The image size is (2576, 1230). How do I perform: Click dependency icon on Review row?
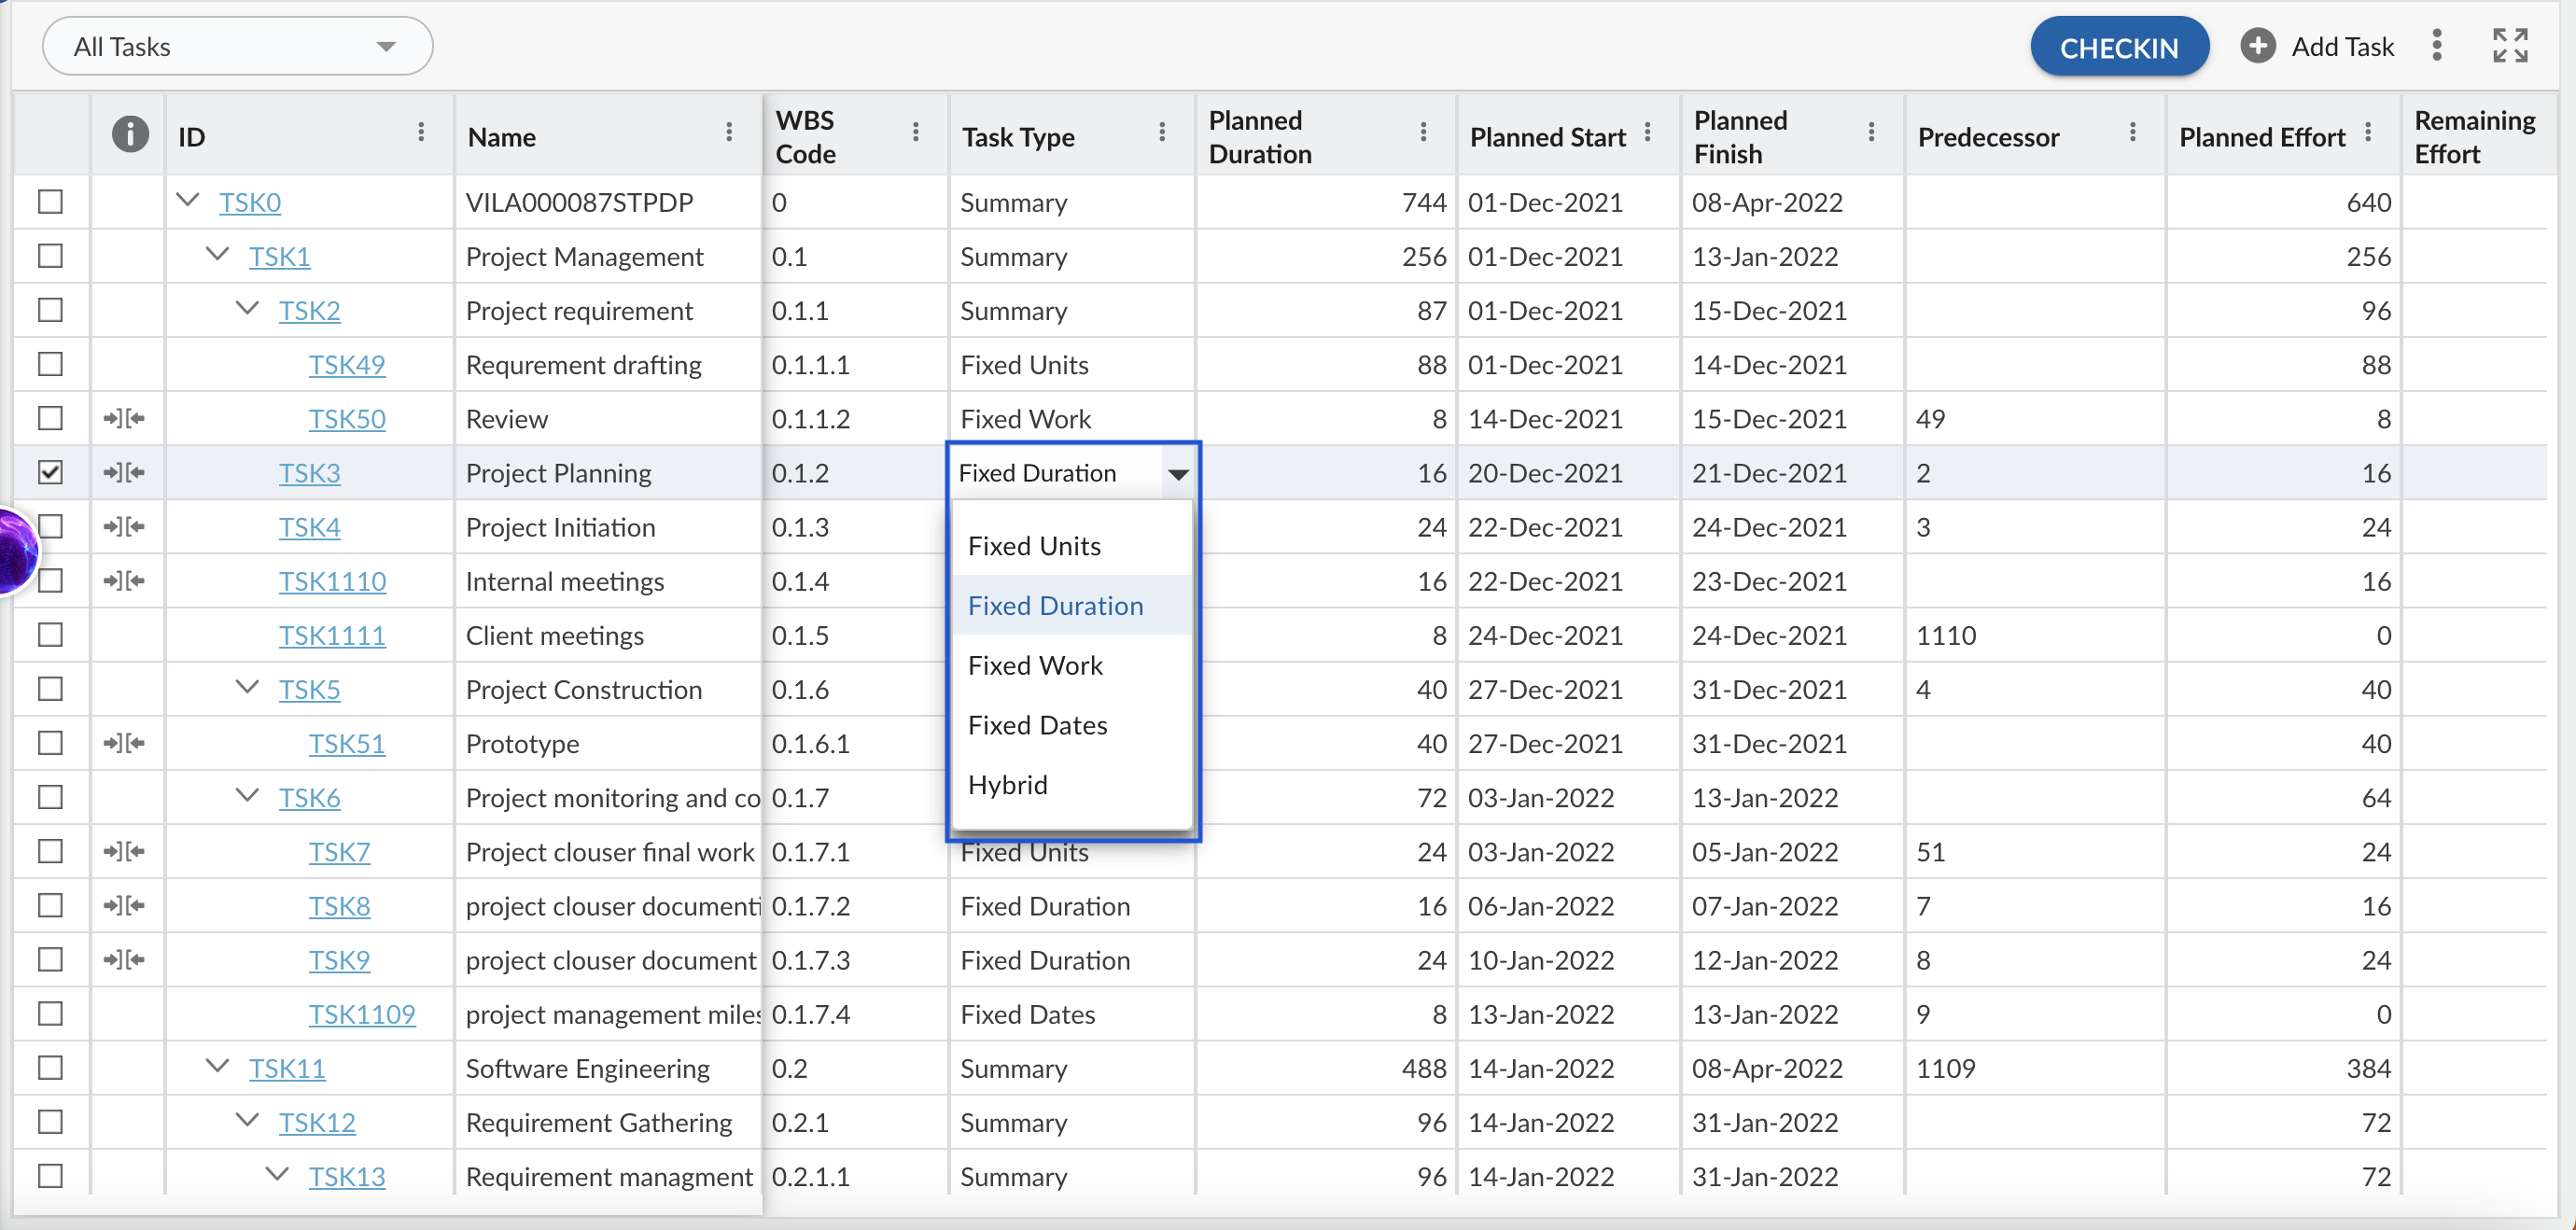pyautogui.click(x=124, y=419)
